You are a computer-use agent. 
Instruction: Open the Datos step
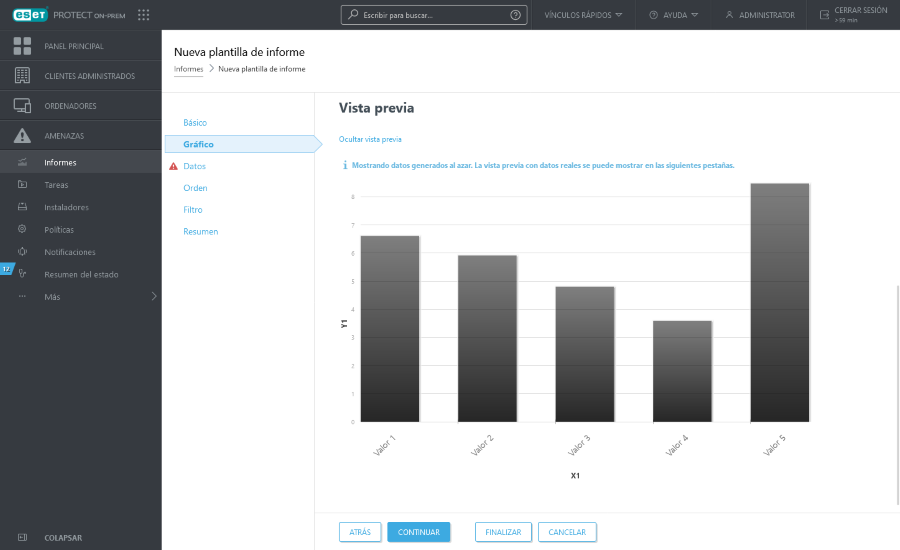point(195,166)
